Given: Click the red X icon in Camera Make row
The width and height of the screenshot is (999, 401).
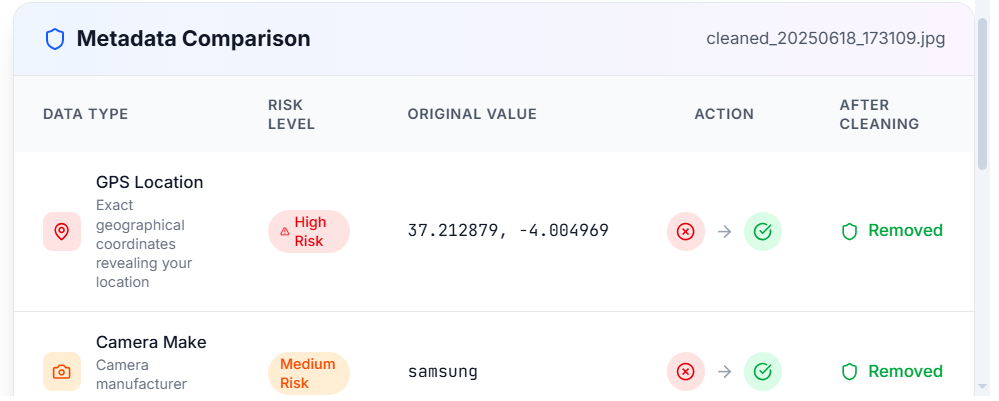Looking at the screenshot, I should (x=686, y=371).
